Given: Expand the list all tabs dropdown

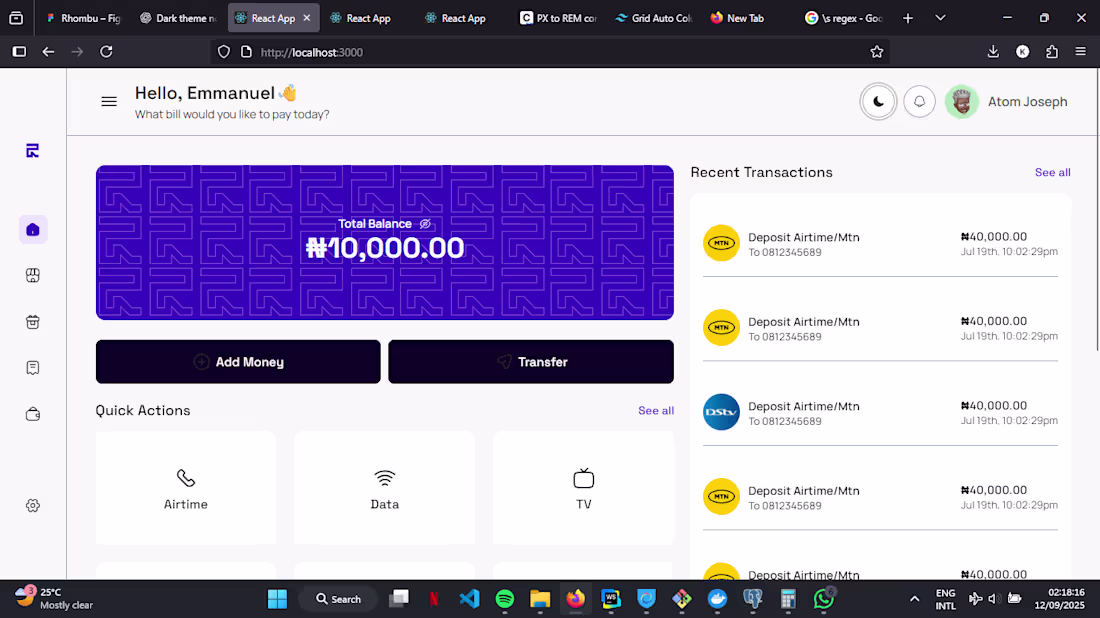Looking at the screenshot, I should pos(940,18).
